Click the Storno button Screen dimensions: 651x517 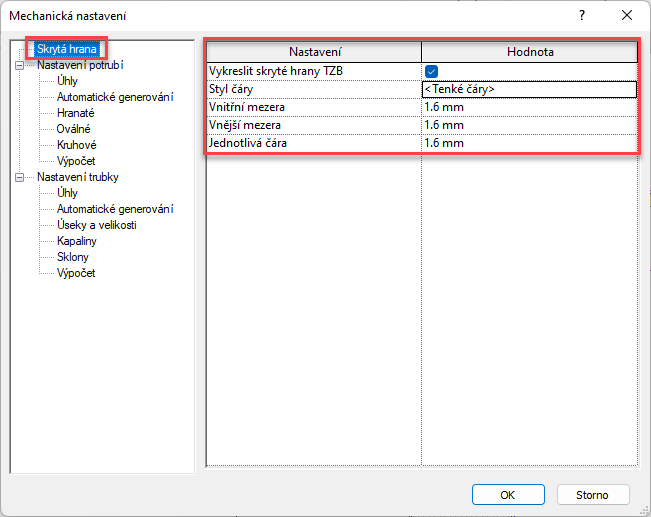click(593, 494)
